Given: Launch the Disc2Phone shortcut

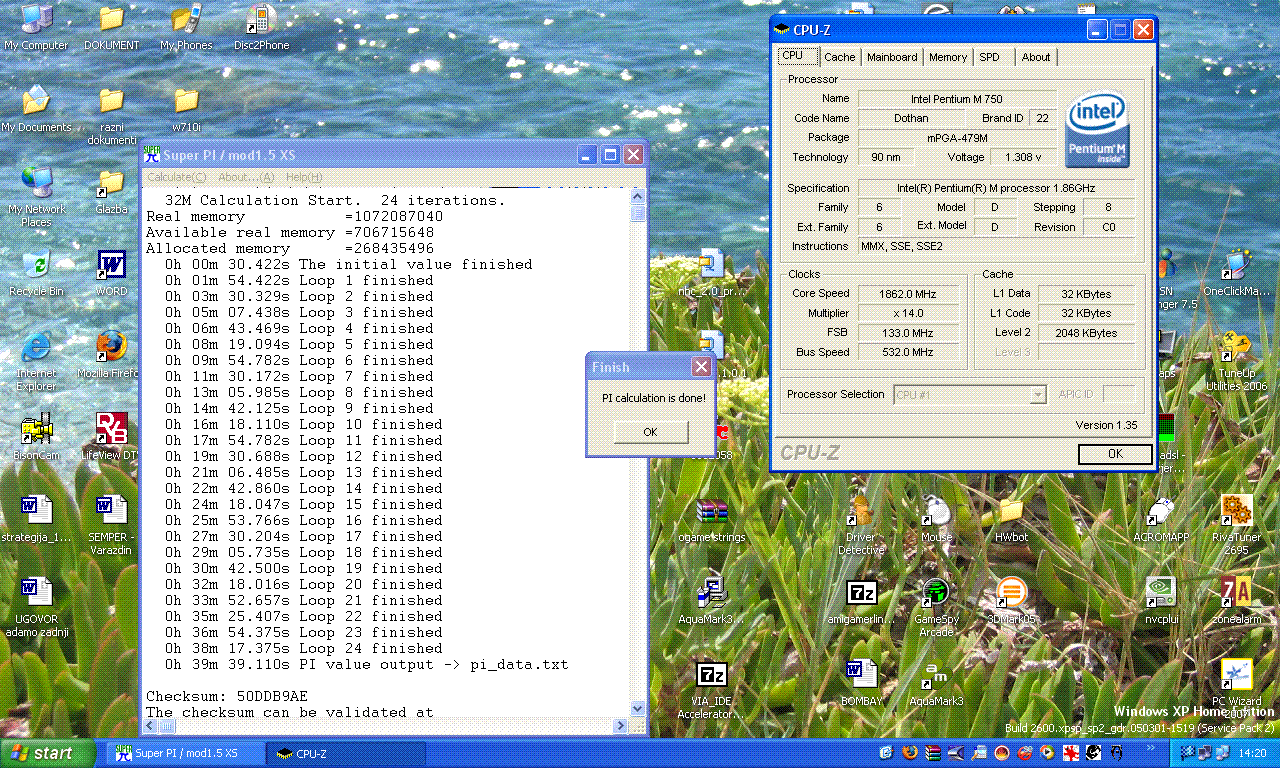Looking at the screenshot, I should 261,26.
